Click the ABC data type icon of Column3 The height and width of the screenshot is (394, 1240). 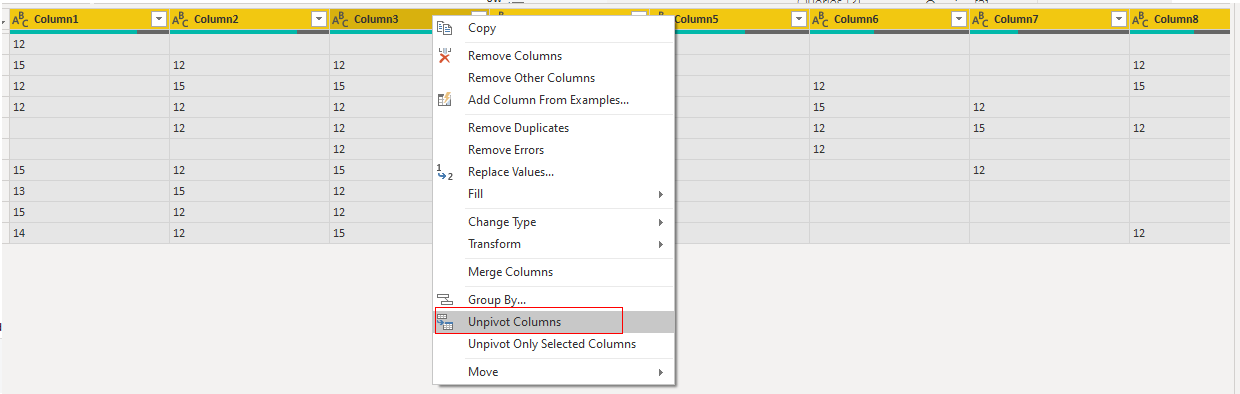coord(340,19)
